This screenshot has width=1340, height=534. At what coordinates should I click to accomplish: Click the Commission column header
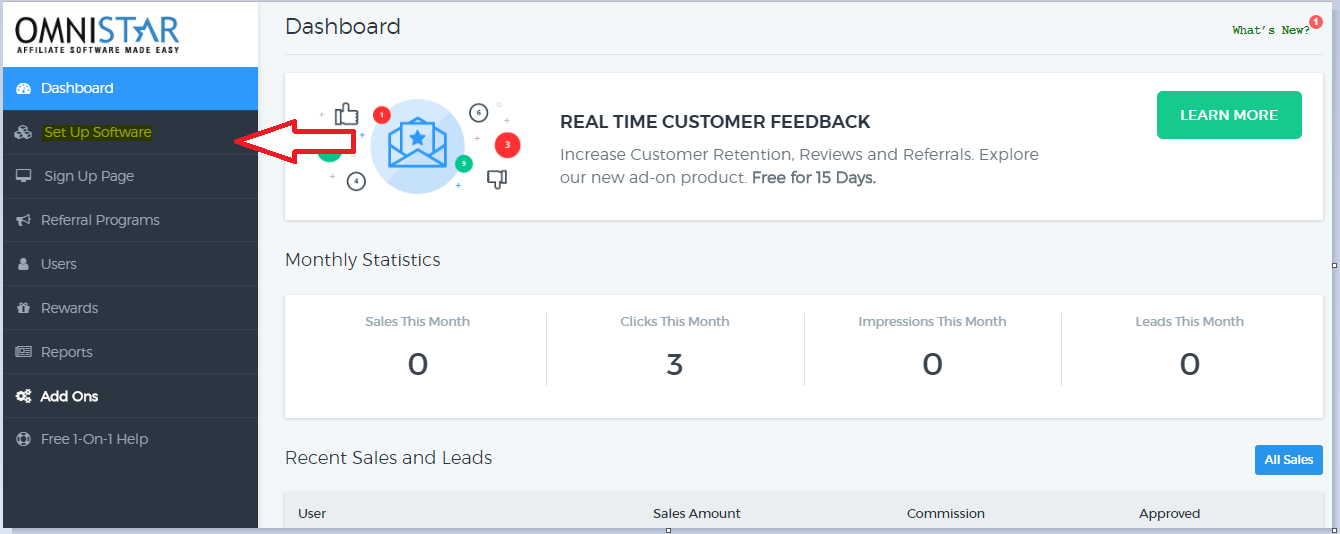[946, 513]
